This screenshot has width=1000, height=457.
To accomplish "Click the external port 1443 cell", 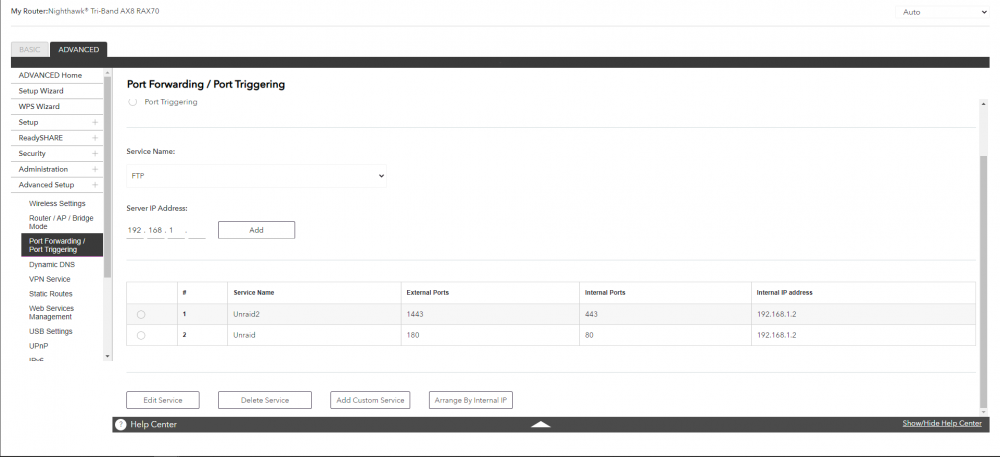I will [490, 314].
